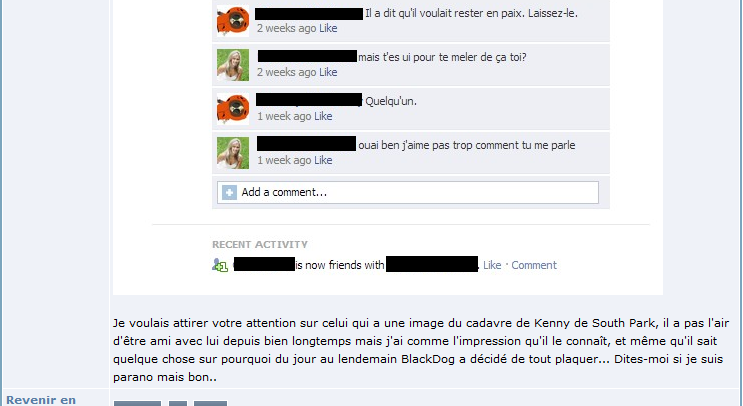Like the 'is now friends with' activity
Screen dimensions: 743x406
[x=492, y=265]
